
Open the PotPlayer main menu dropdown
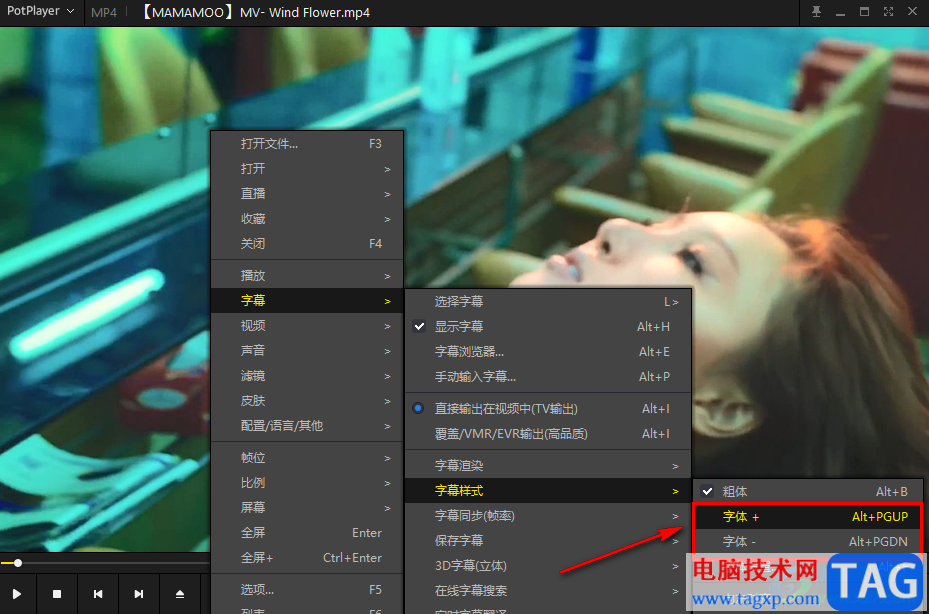tap(40, 11)
